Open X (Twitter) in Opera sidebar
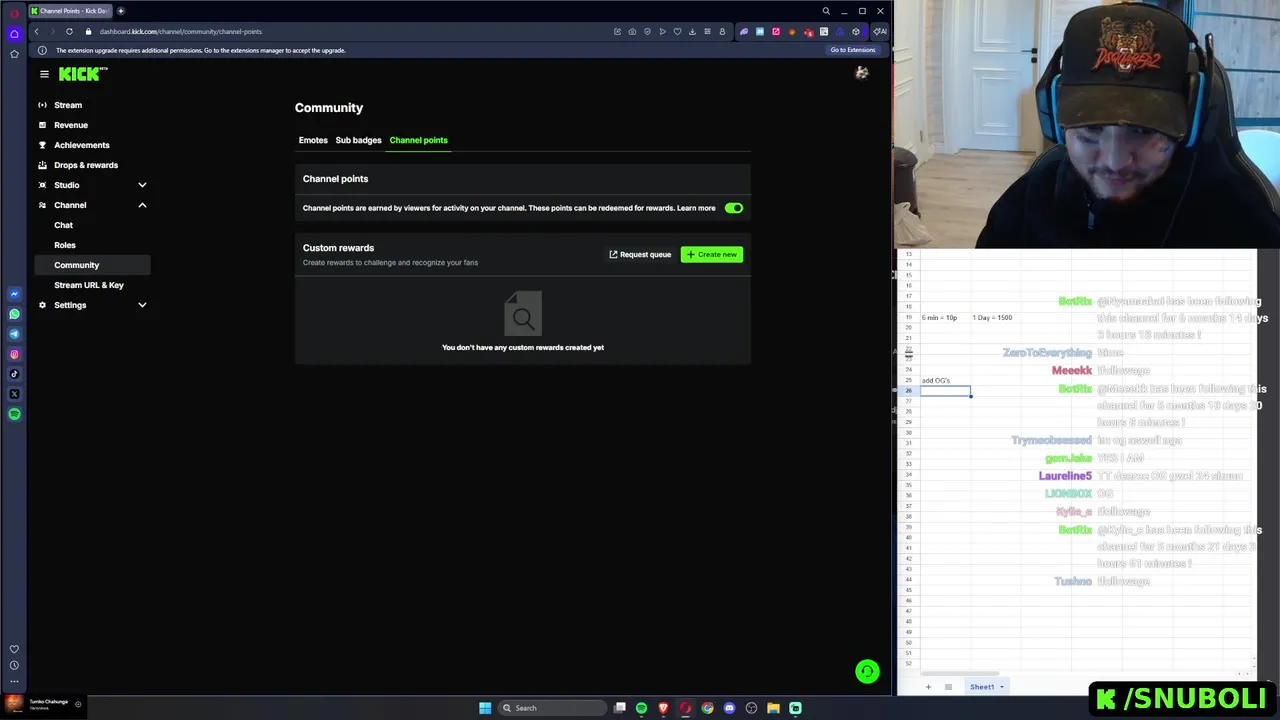Image resolution: width=1280 pixels, height=720 pixels. click(14, 394)
